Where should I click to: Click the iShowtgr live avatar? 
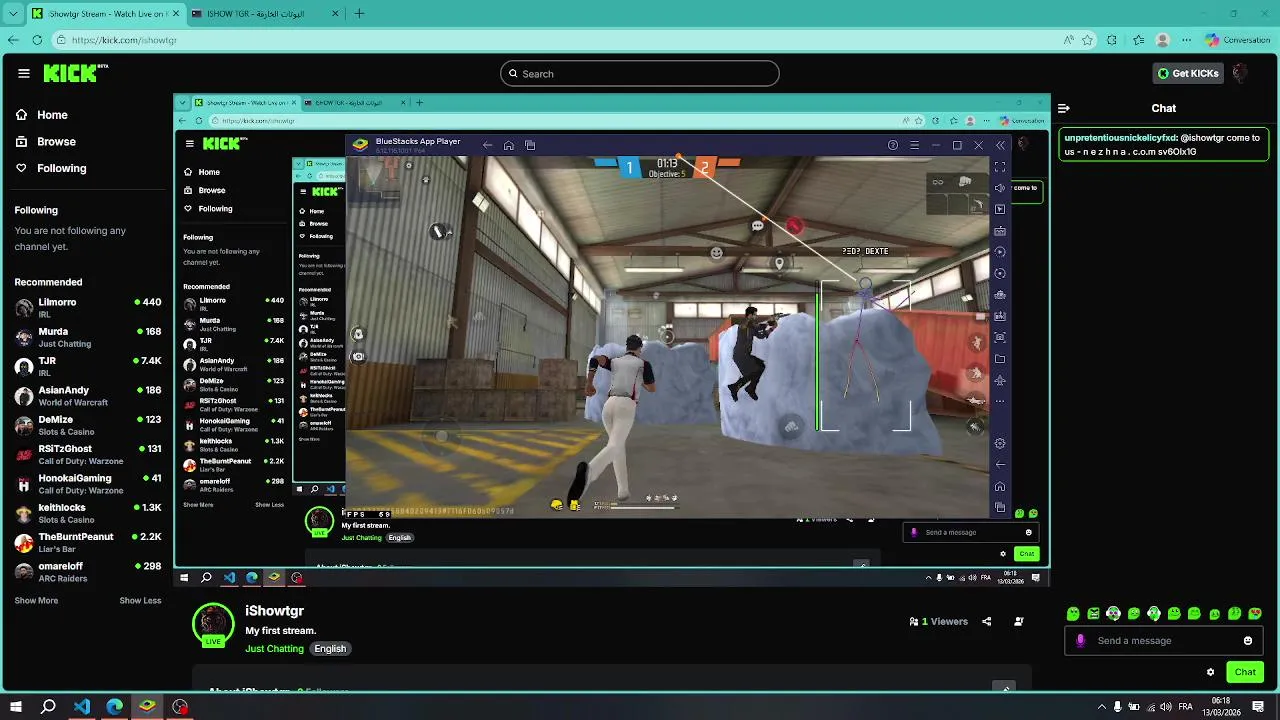[x=212, y=625]
